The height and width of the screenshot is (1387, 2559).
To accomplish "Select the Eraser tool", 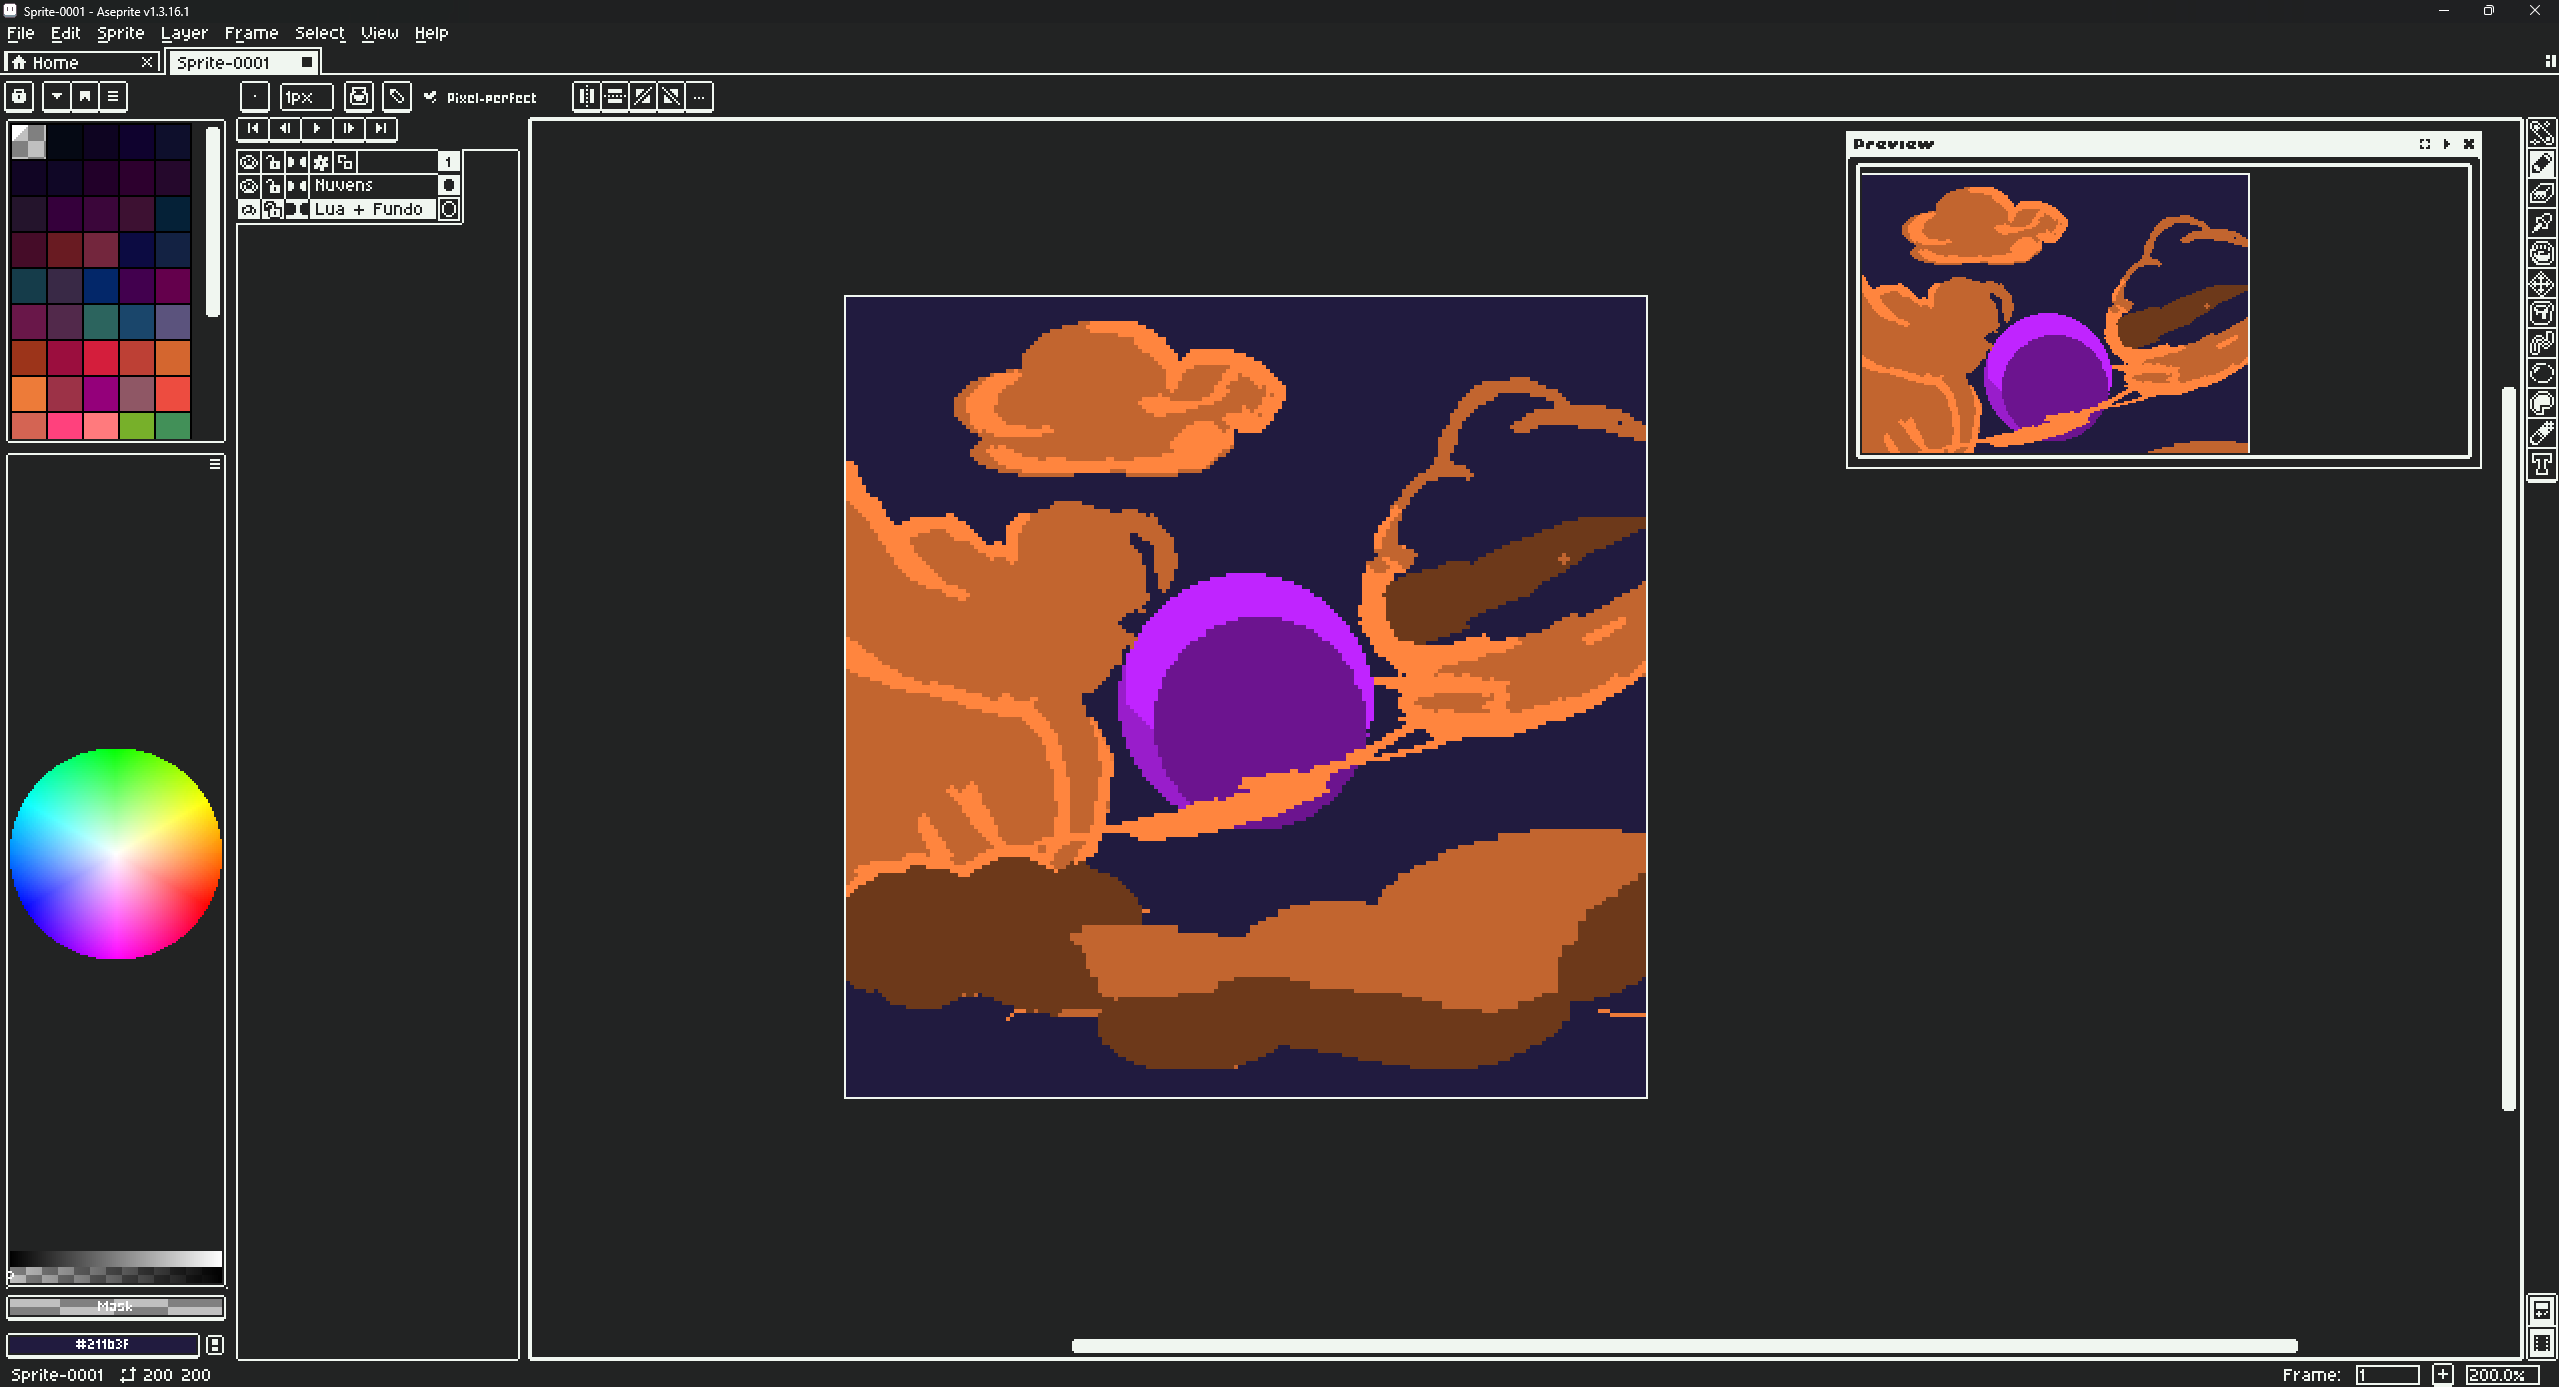I will (x=2541, y=193).
